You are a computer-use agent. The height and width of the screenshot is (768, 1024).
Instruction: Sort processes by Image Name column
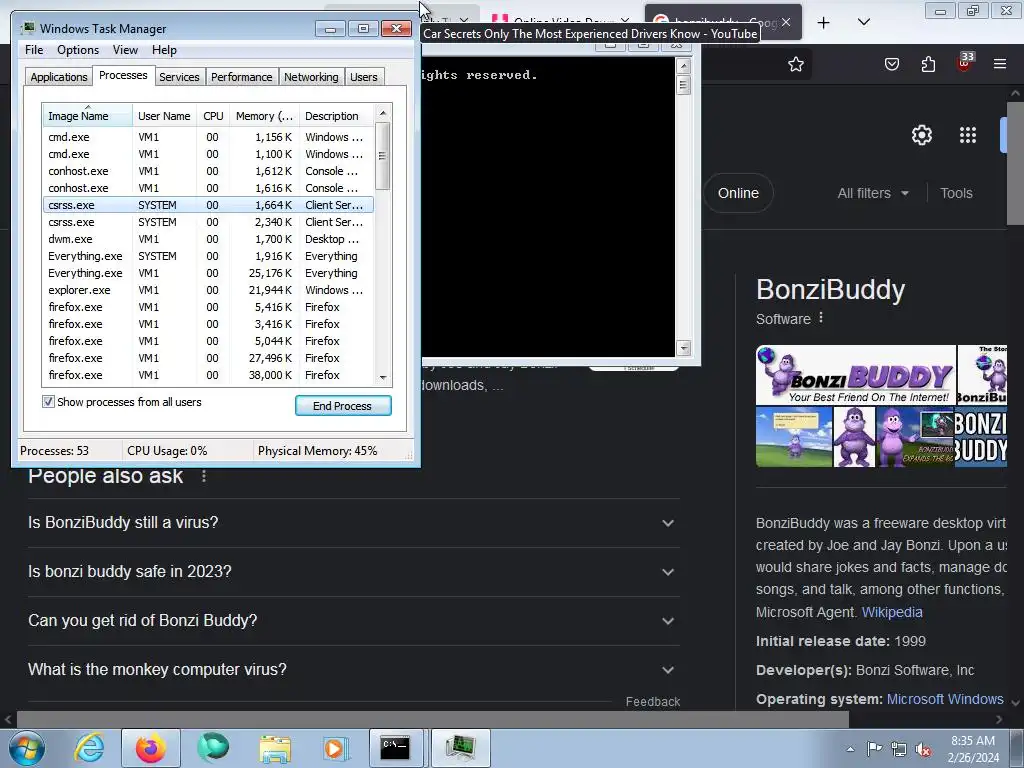pyautogui.click(x=88, y=116)
